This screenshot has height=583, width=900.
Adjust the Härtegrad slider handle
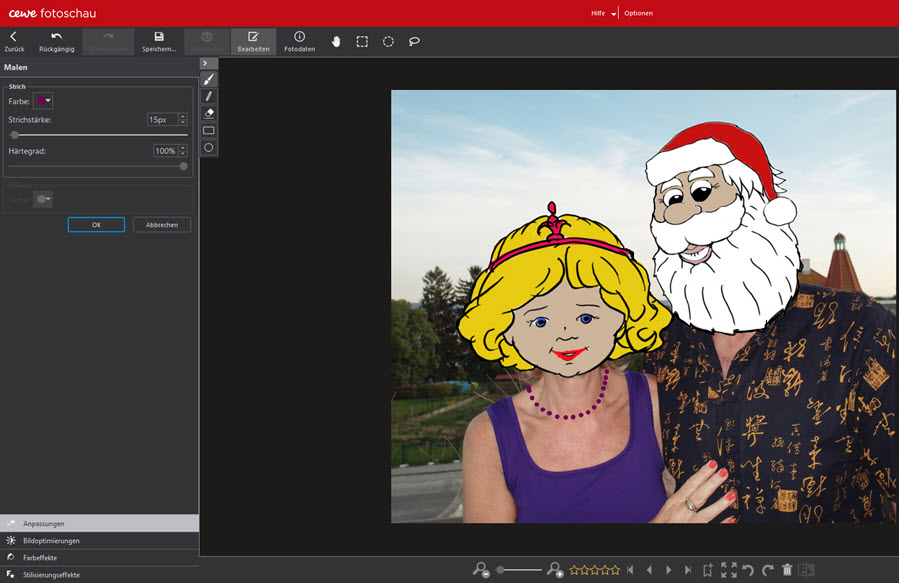[183, 166]
